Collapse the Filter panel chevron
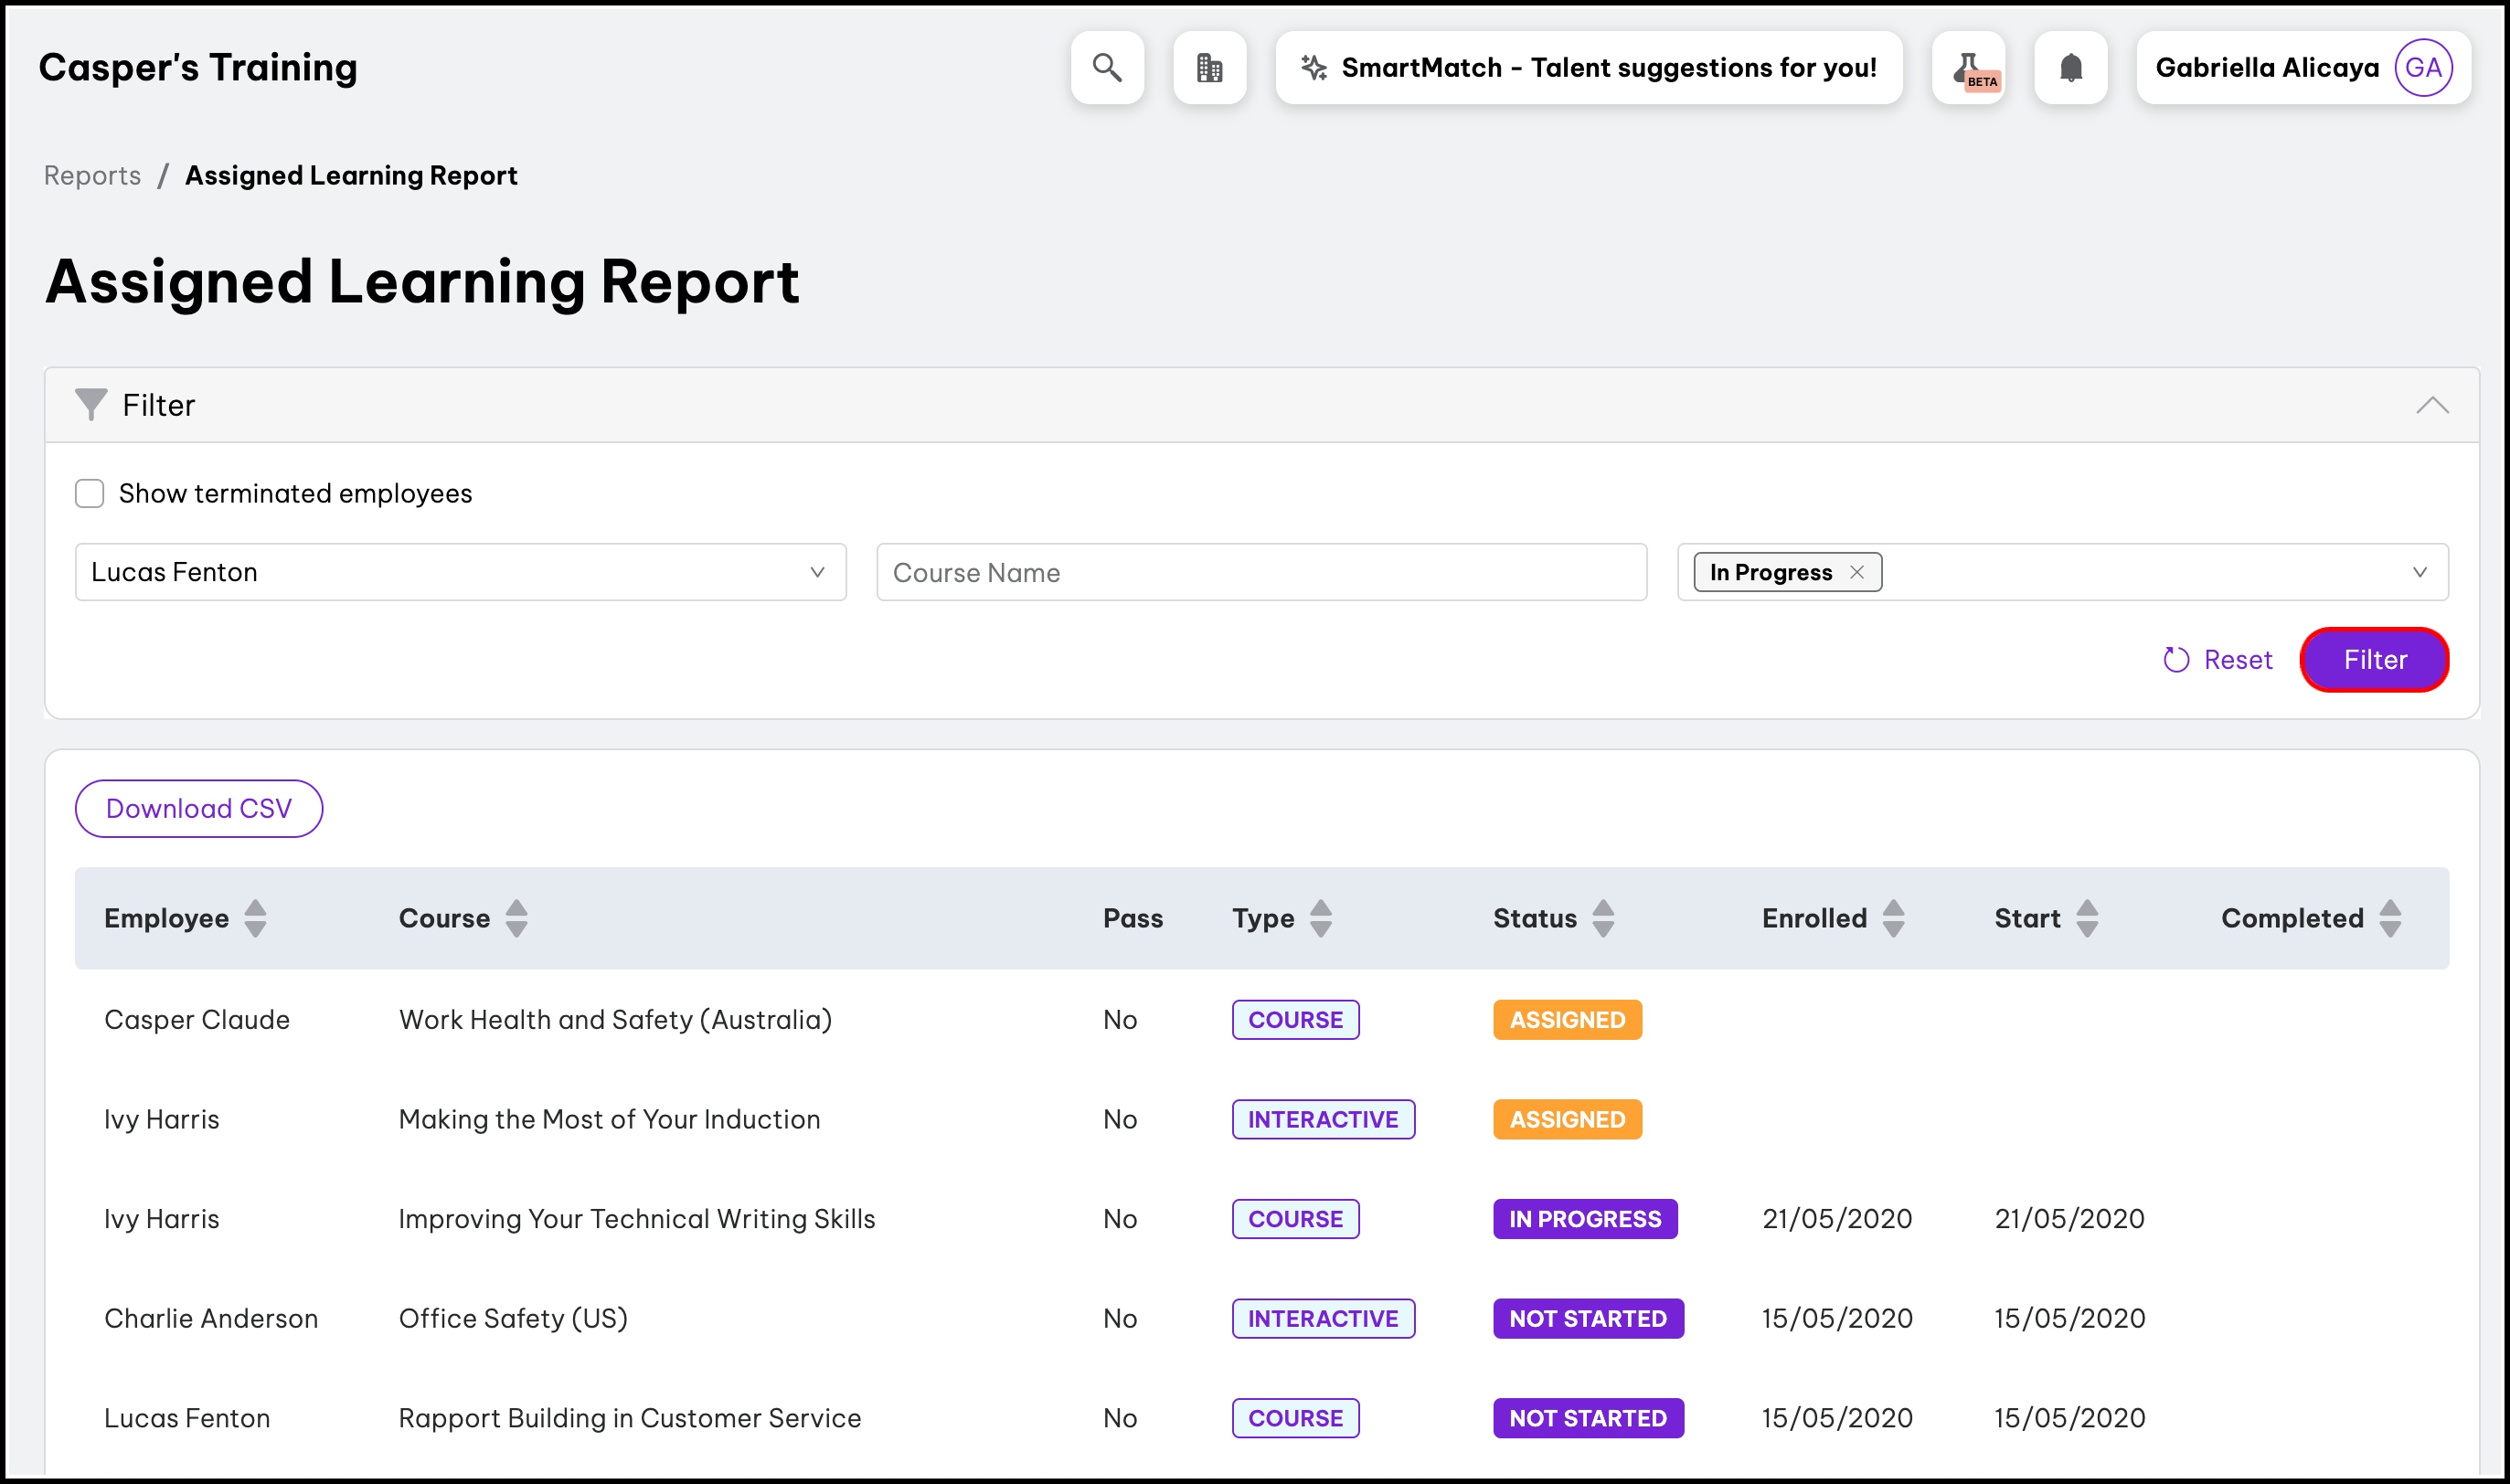2510x1484 pixels. click(2432, 405)
